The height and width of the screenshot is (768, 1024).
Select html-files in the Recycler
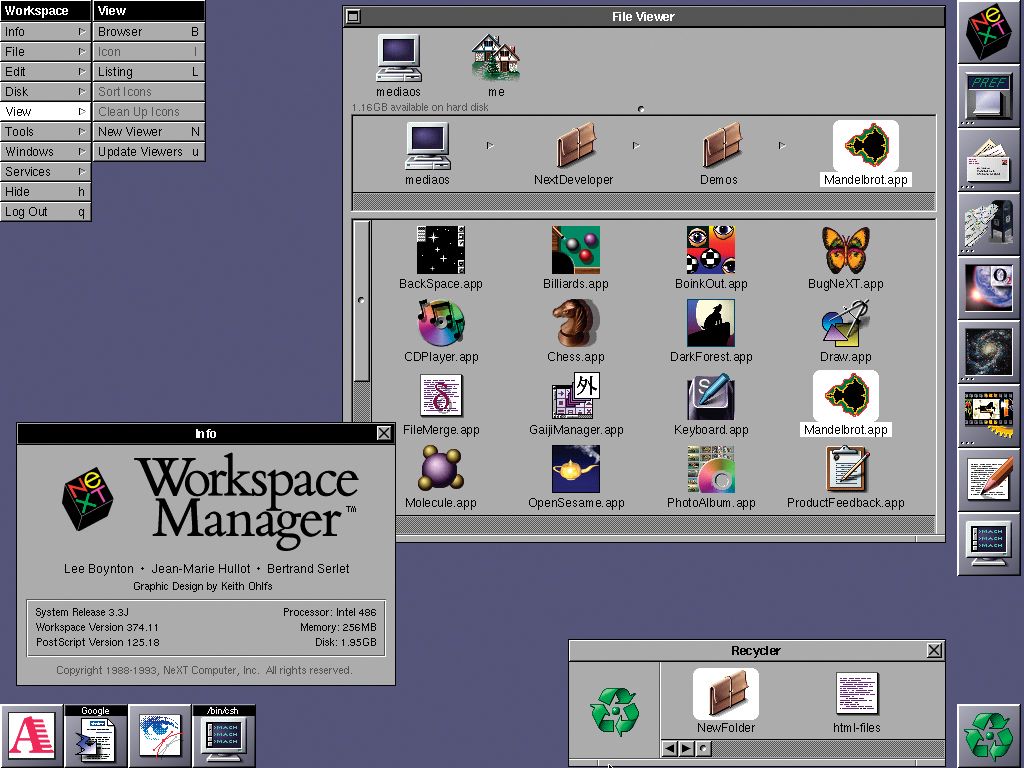pyautogui.click(x=857, y=694)
